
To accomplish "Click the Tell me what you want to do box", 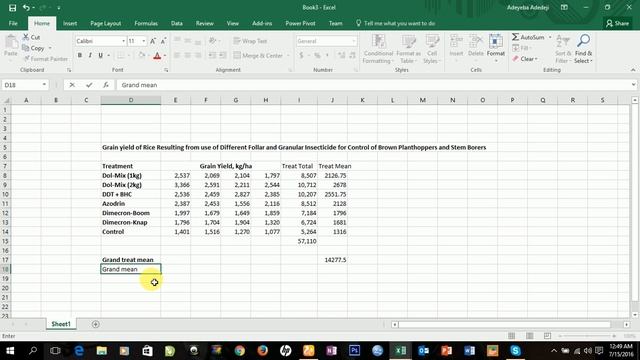I will pyautogui.click(x=396, y=23).
